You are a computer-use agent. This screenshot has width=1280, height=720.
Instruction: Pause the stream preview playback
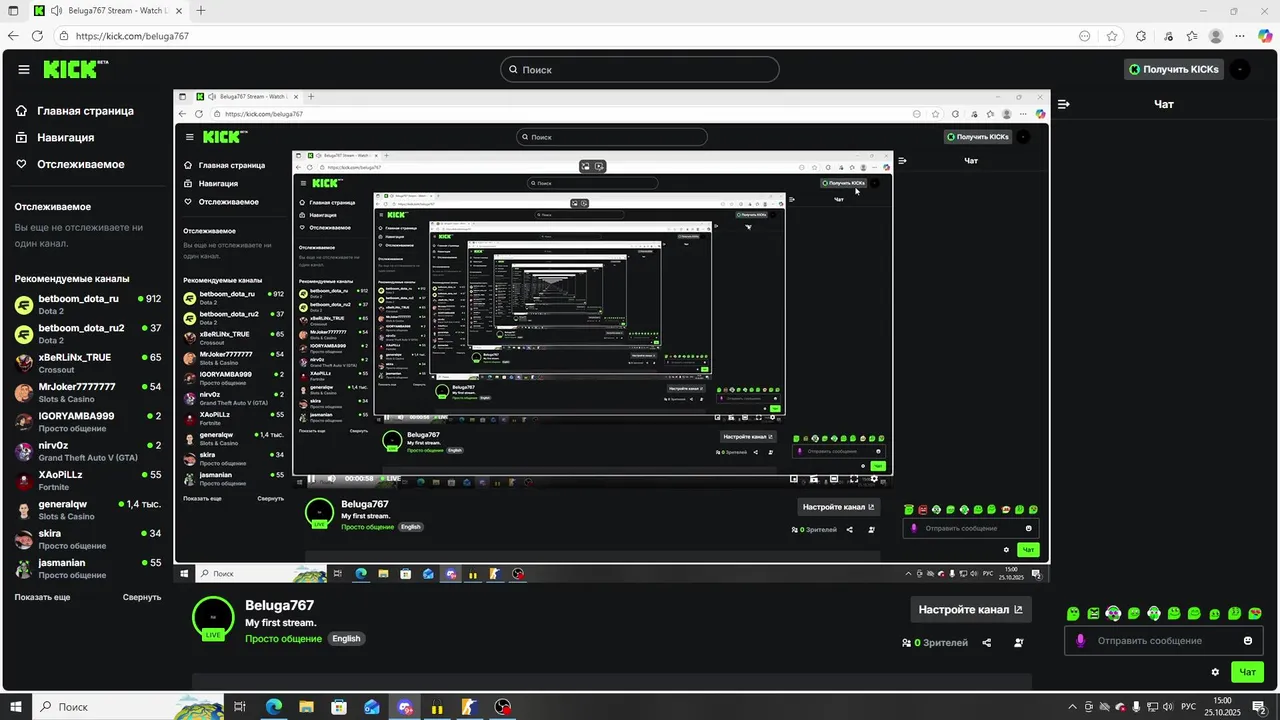click(x=311, y=478)
